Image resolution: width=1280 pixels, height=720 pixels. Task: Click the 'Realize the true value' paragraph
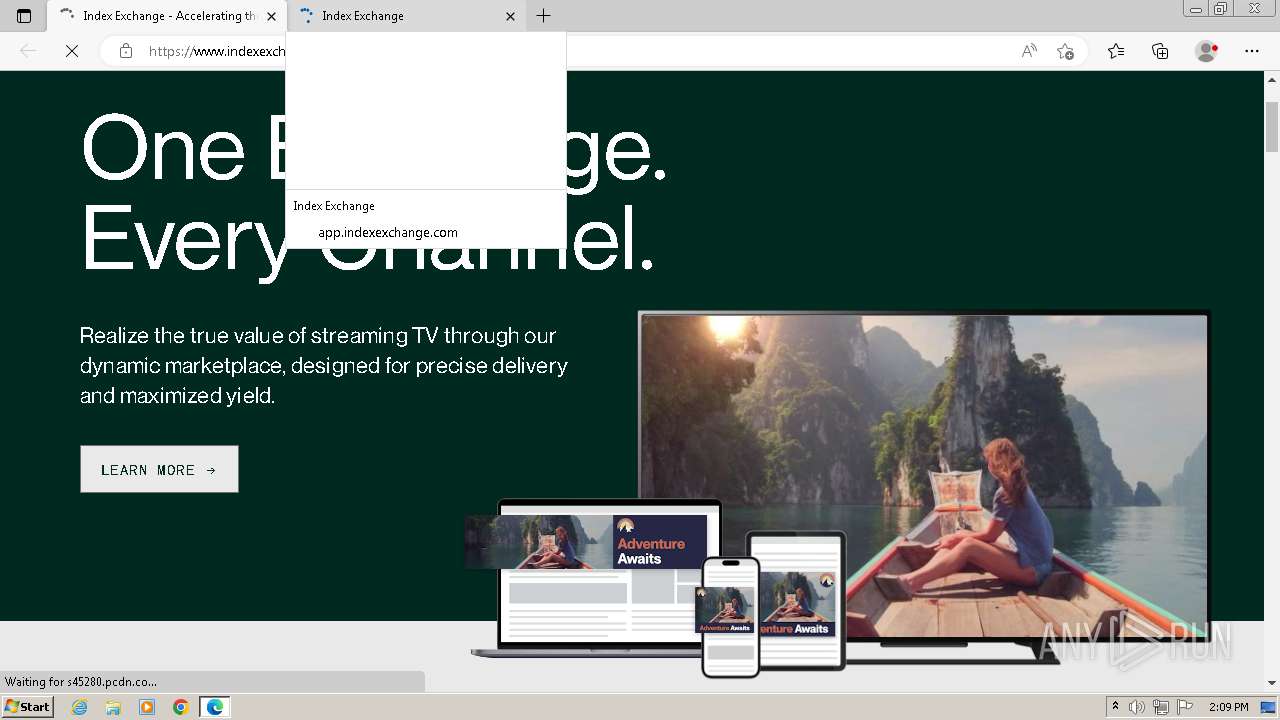coord(324,365)
